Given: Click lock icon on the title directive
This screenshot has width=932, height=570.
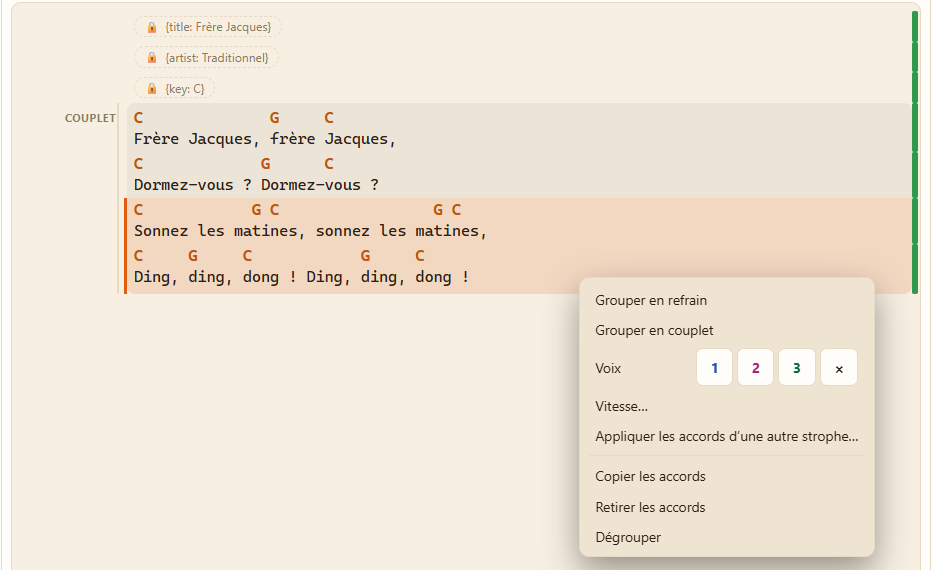Looking at the screenshot, I should click(152, 27).
